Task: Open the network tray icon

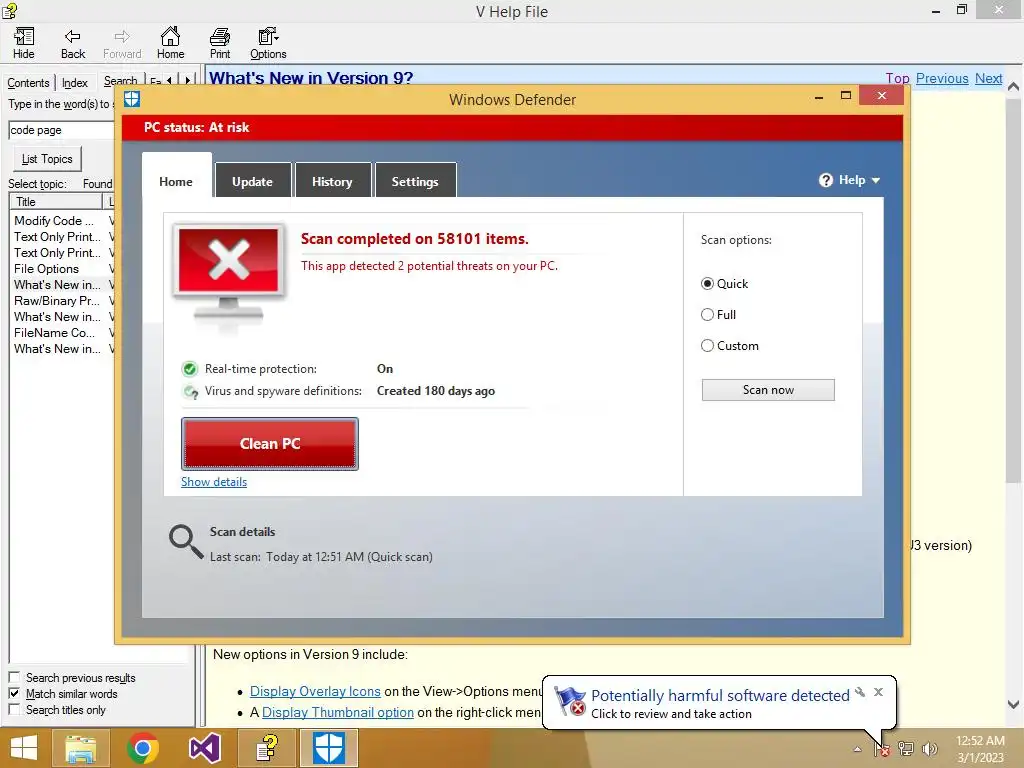Action: pyautogui.click(x=906, y=749)
